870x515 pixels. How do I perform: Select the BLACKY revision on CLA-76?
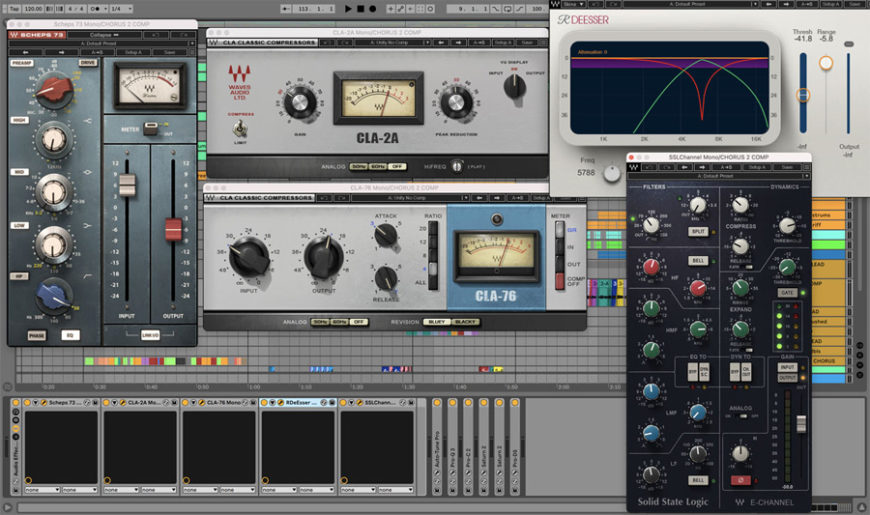click(465, 322)
